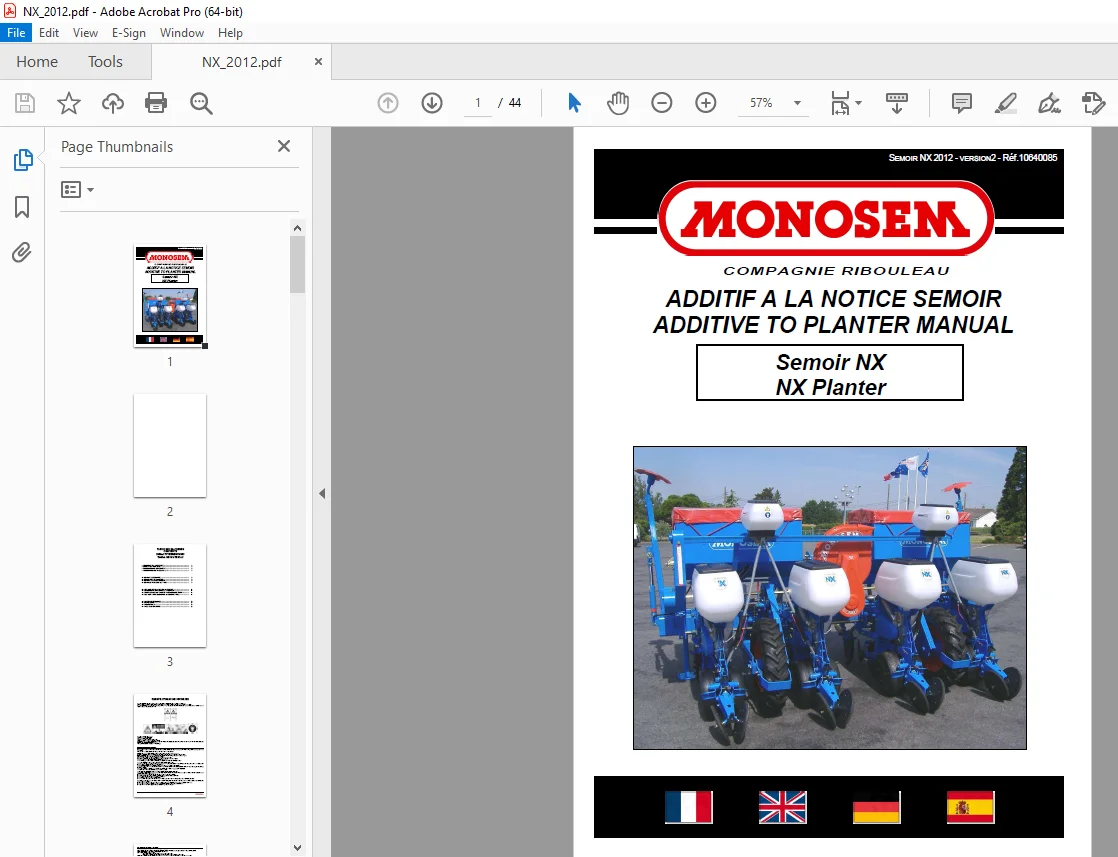Open the Help menu
The image size is (1118, 857).
point(230,33)
